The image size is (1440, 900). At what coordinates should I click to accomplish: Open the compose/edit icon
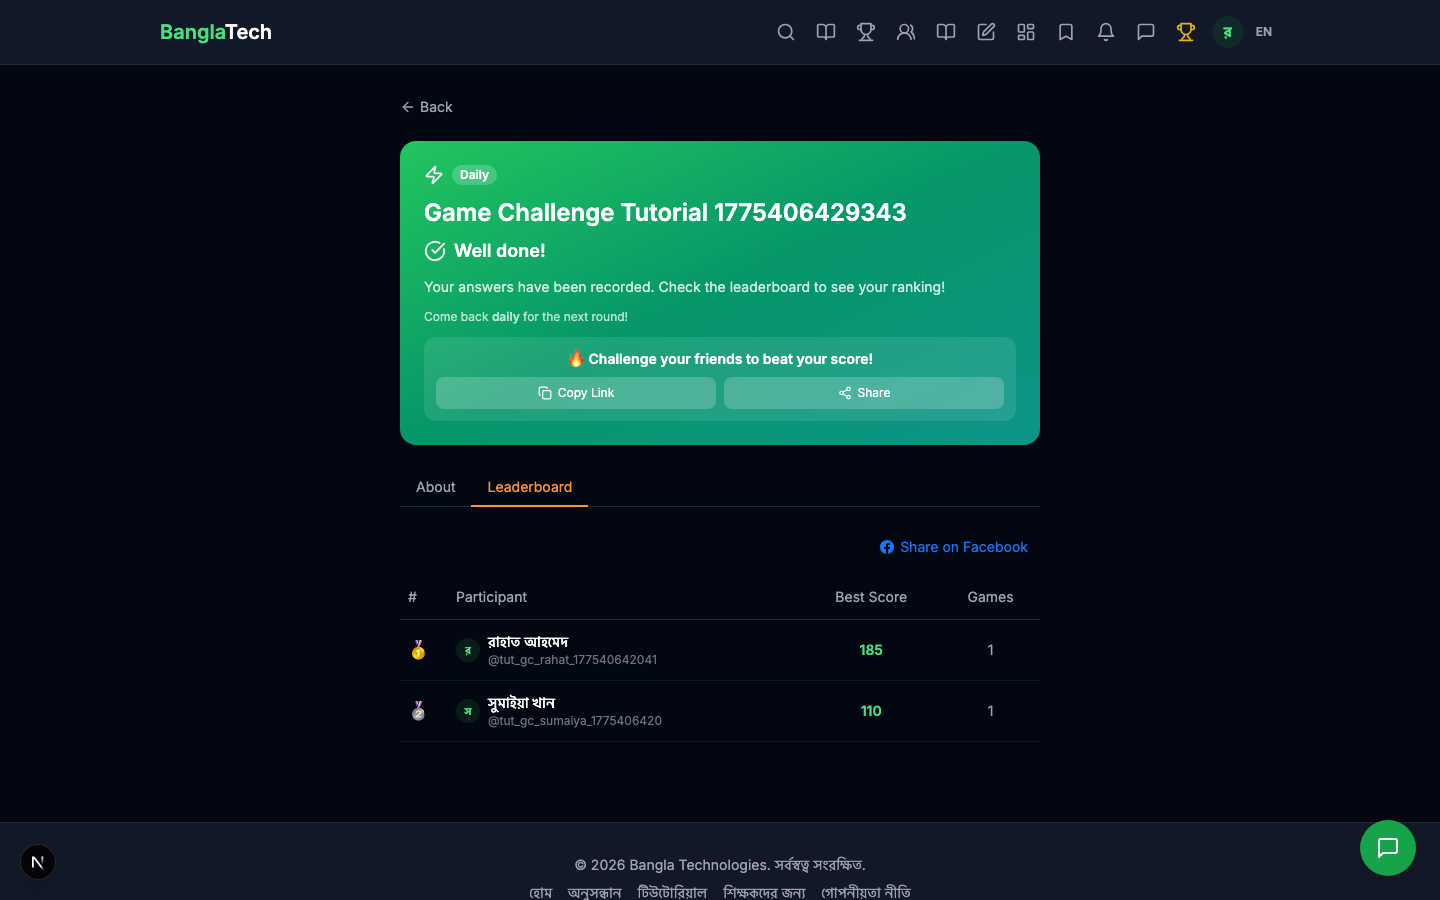point(986,32)
